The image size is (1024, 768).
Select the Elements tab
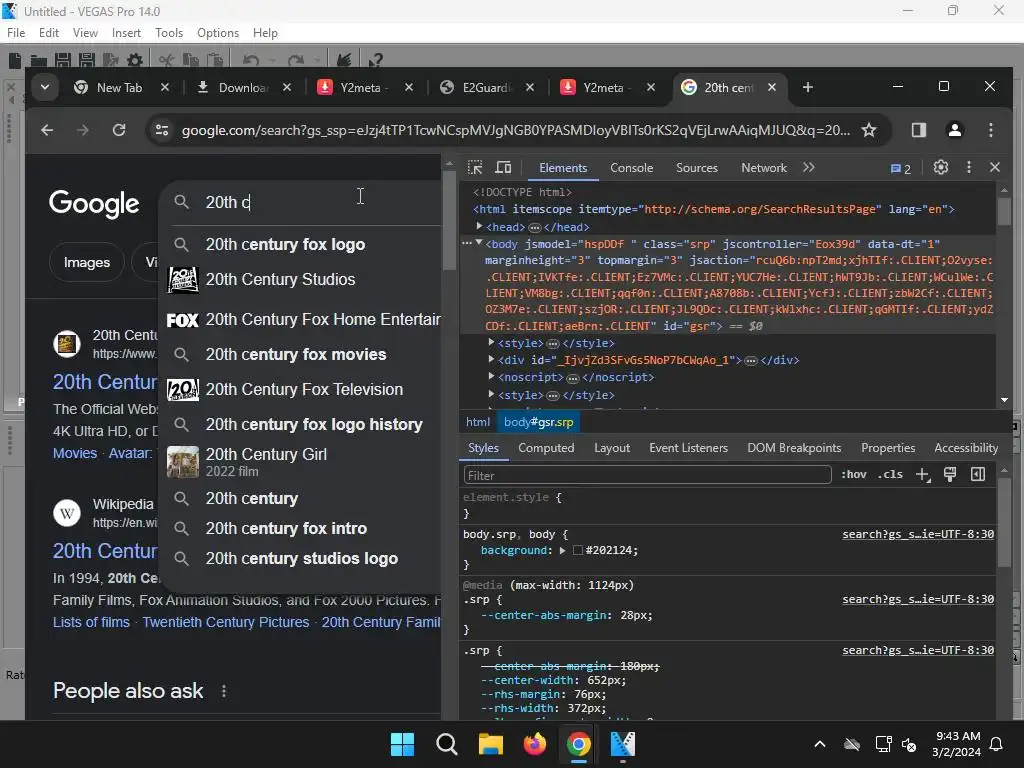click(x=563, y=168)
